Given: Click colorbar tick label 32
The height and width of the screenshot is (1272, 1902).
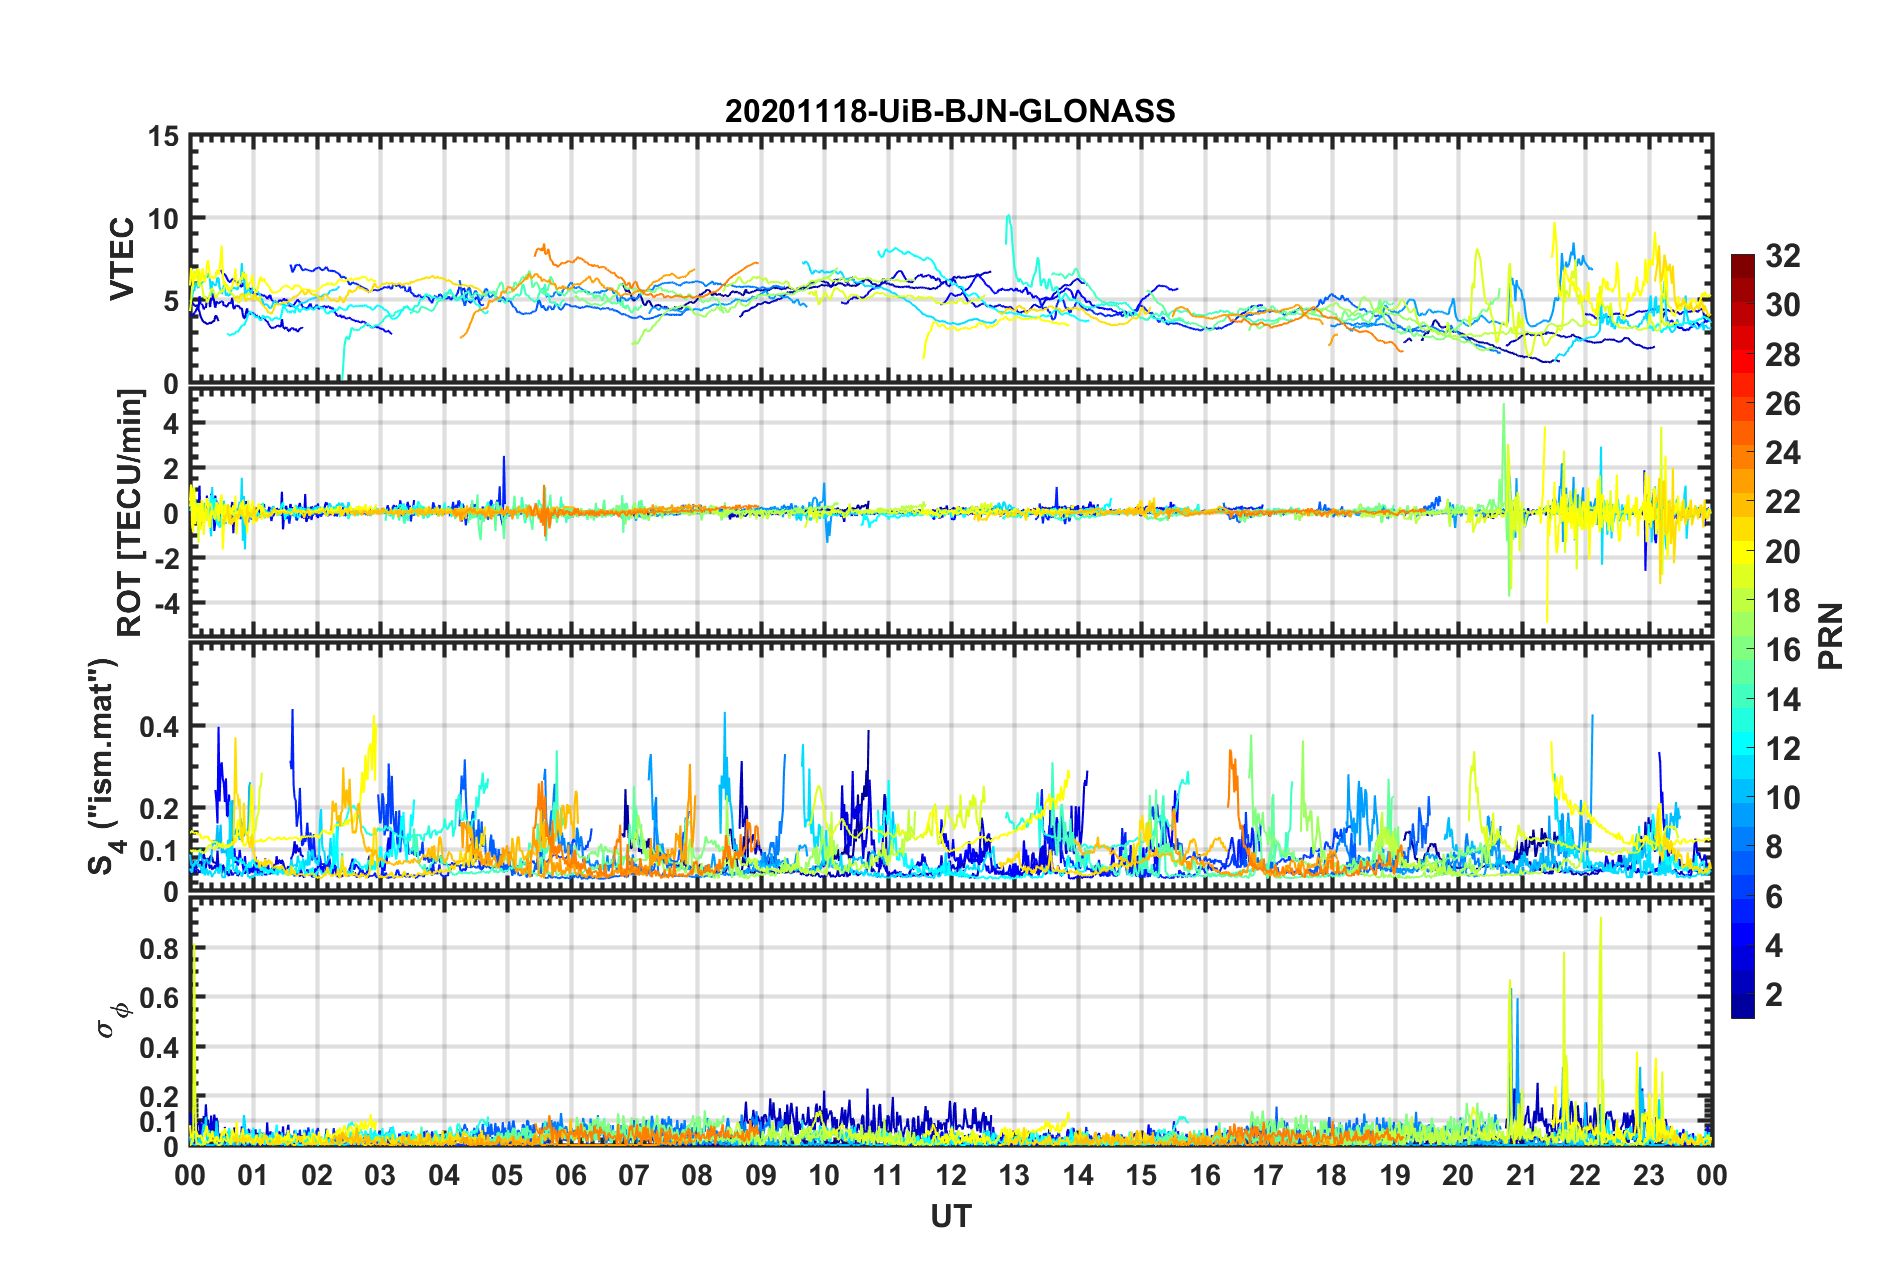Looking at the screenshot, I should 1783,256.
